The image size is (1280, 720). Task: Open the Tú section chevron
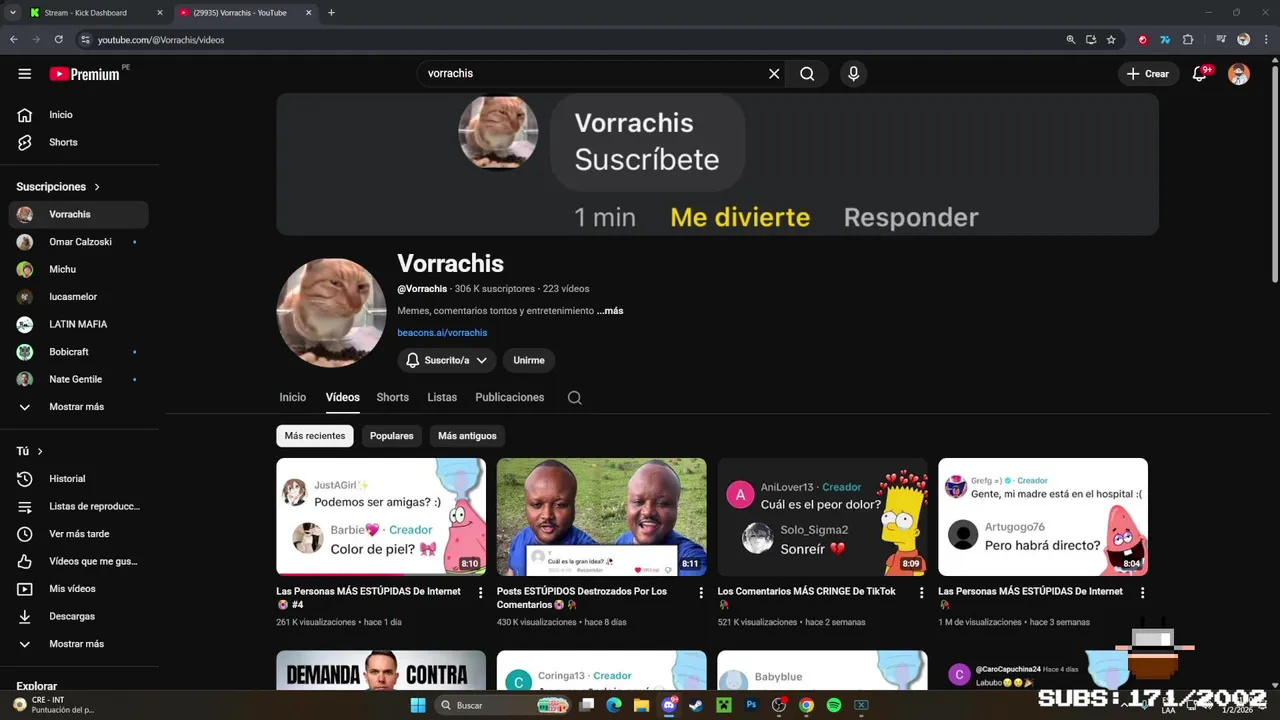coord(40,452)
